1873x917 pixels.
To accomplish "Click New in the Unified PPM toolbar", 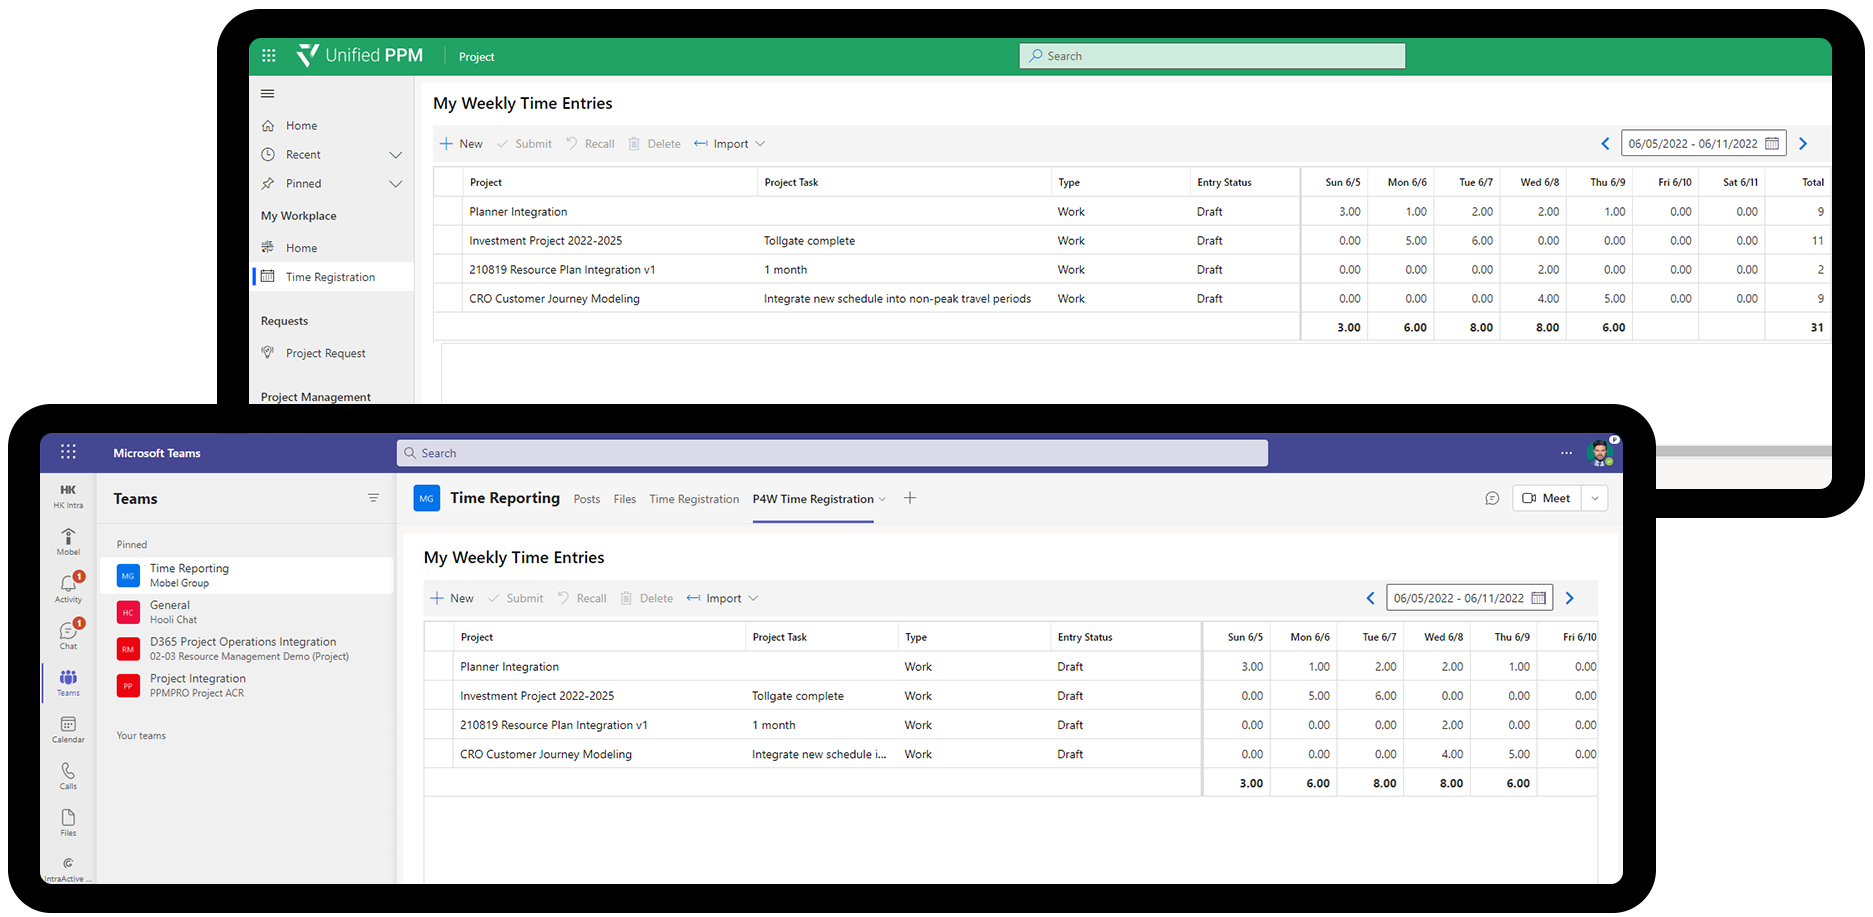I will [x=461, y=144].
